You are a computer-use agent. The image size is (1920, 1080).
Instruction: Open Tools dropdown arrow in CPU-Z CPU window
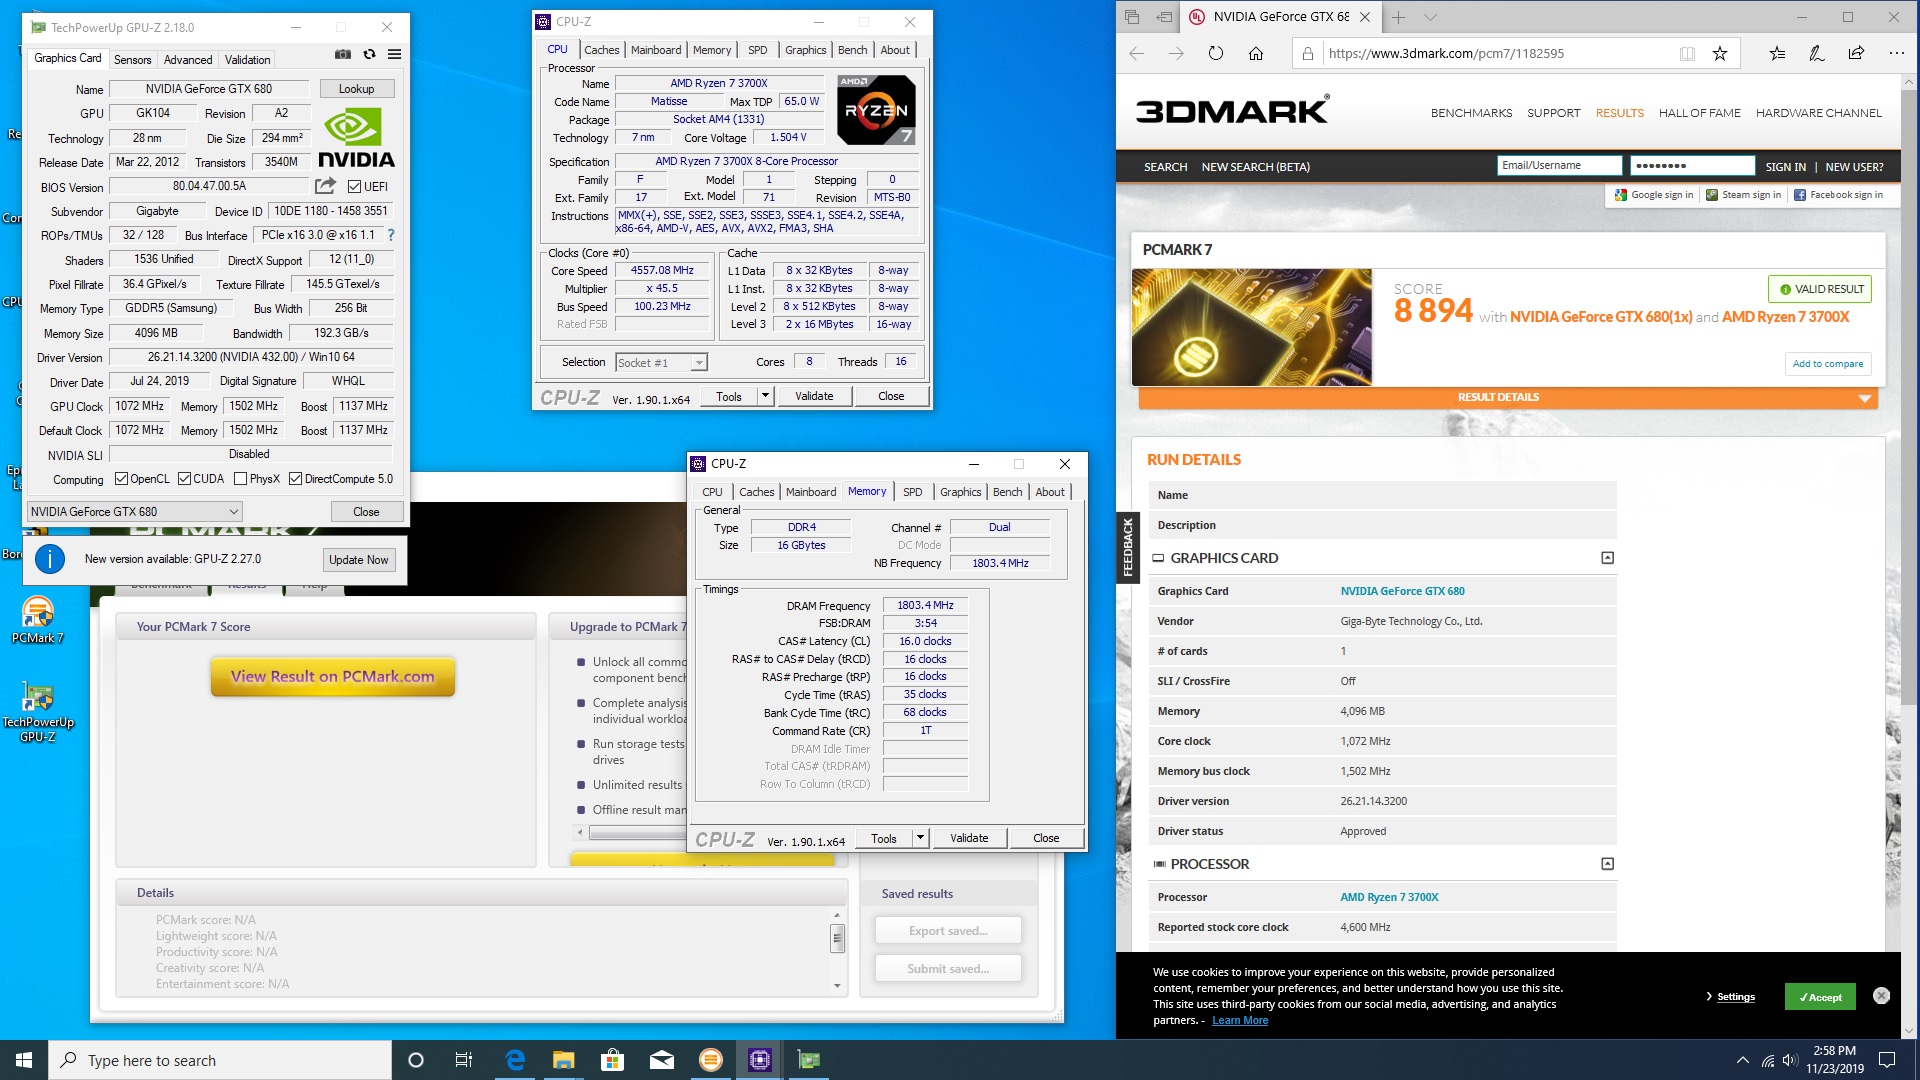(765, 396)
